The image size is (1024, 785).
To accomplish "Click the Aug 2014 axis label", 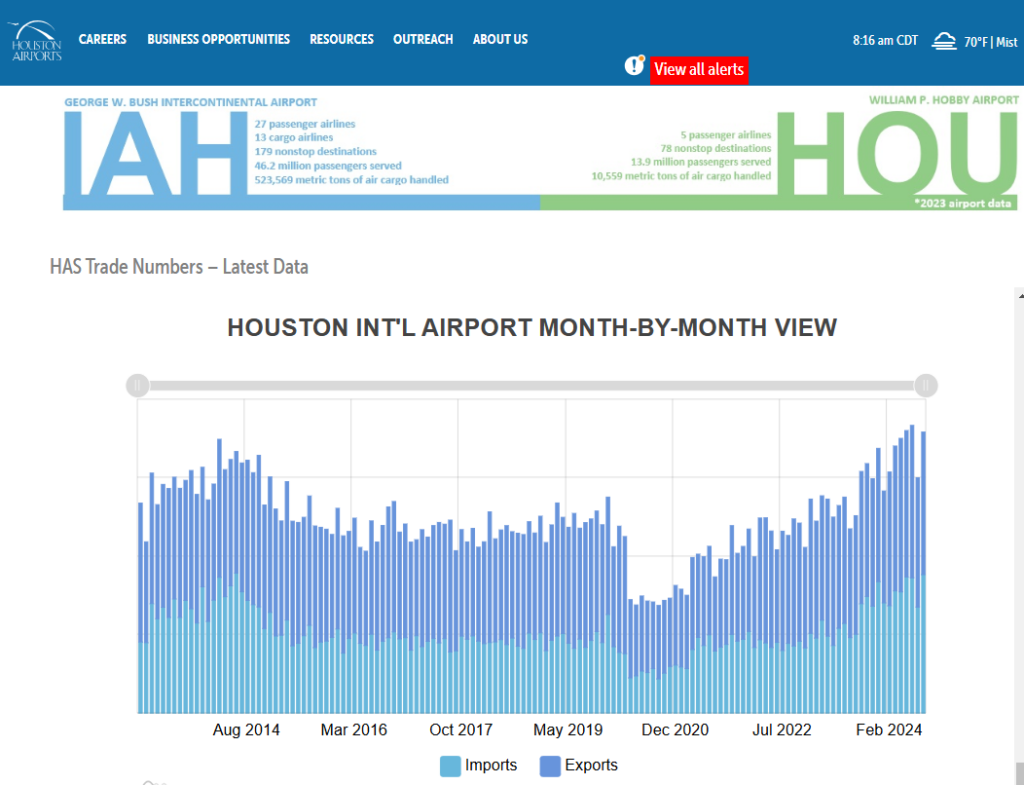I will pyautogui.click(x=246, y=729).
